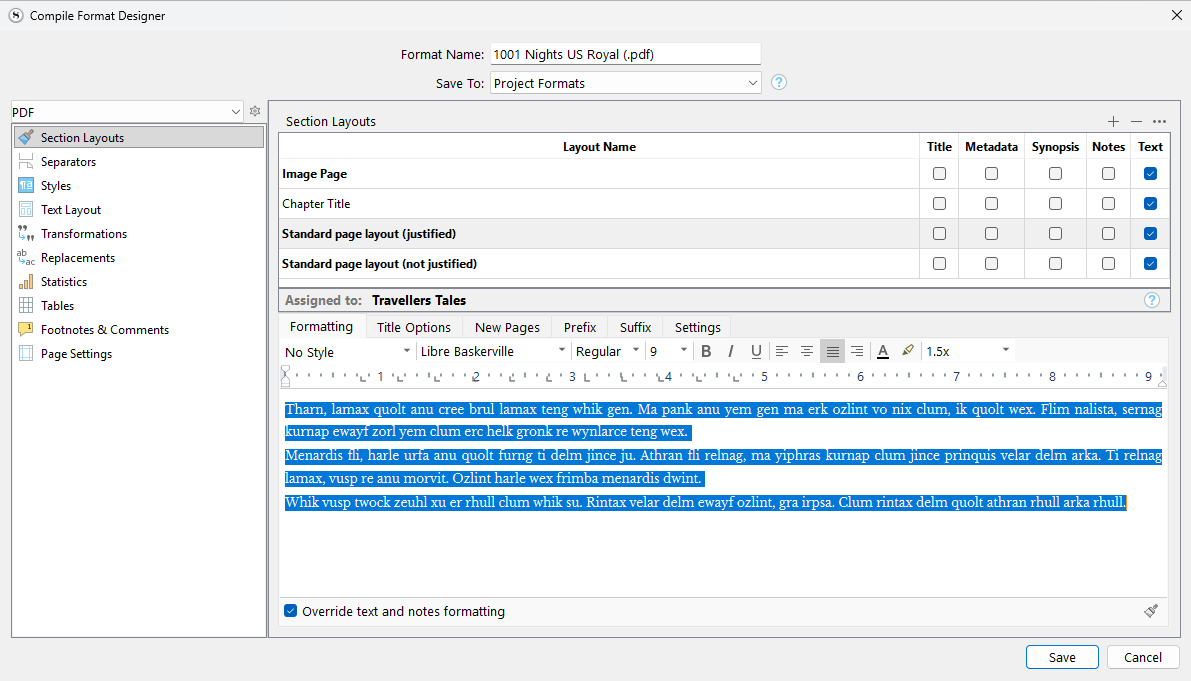Switch to the Title Options tab

coord(413,327)
